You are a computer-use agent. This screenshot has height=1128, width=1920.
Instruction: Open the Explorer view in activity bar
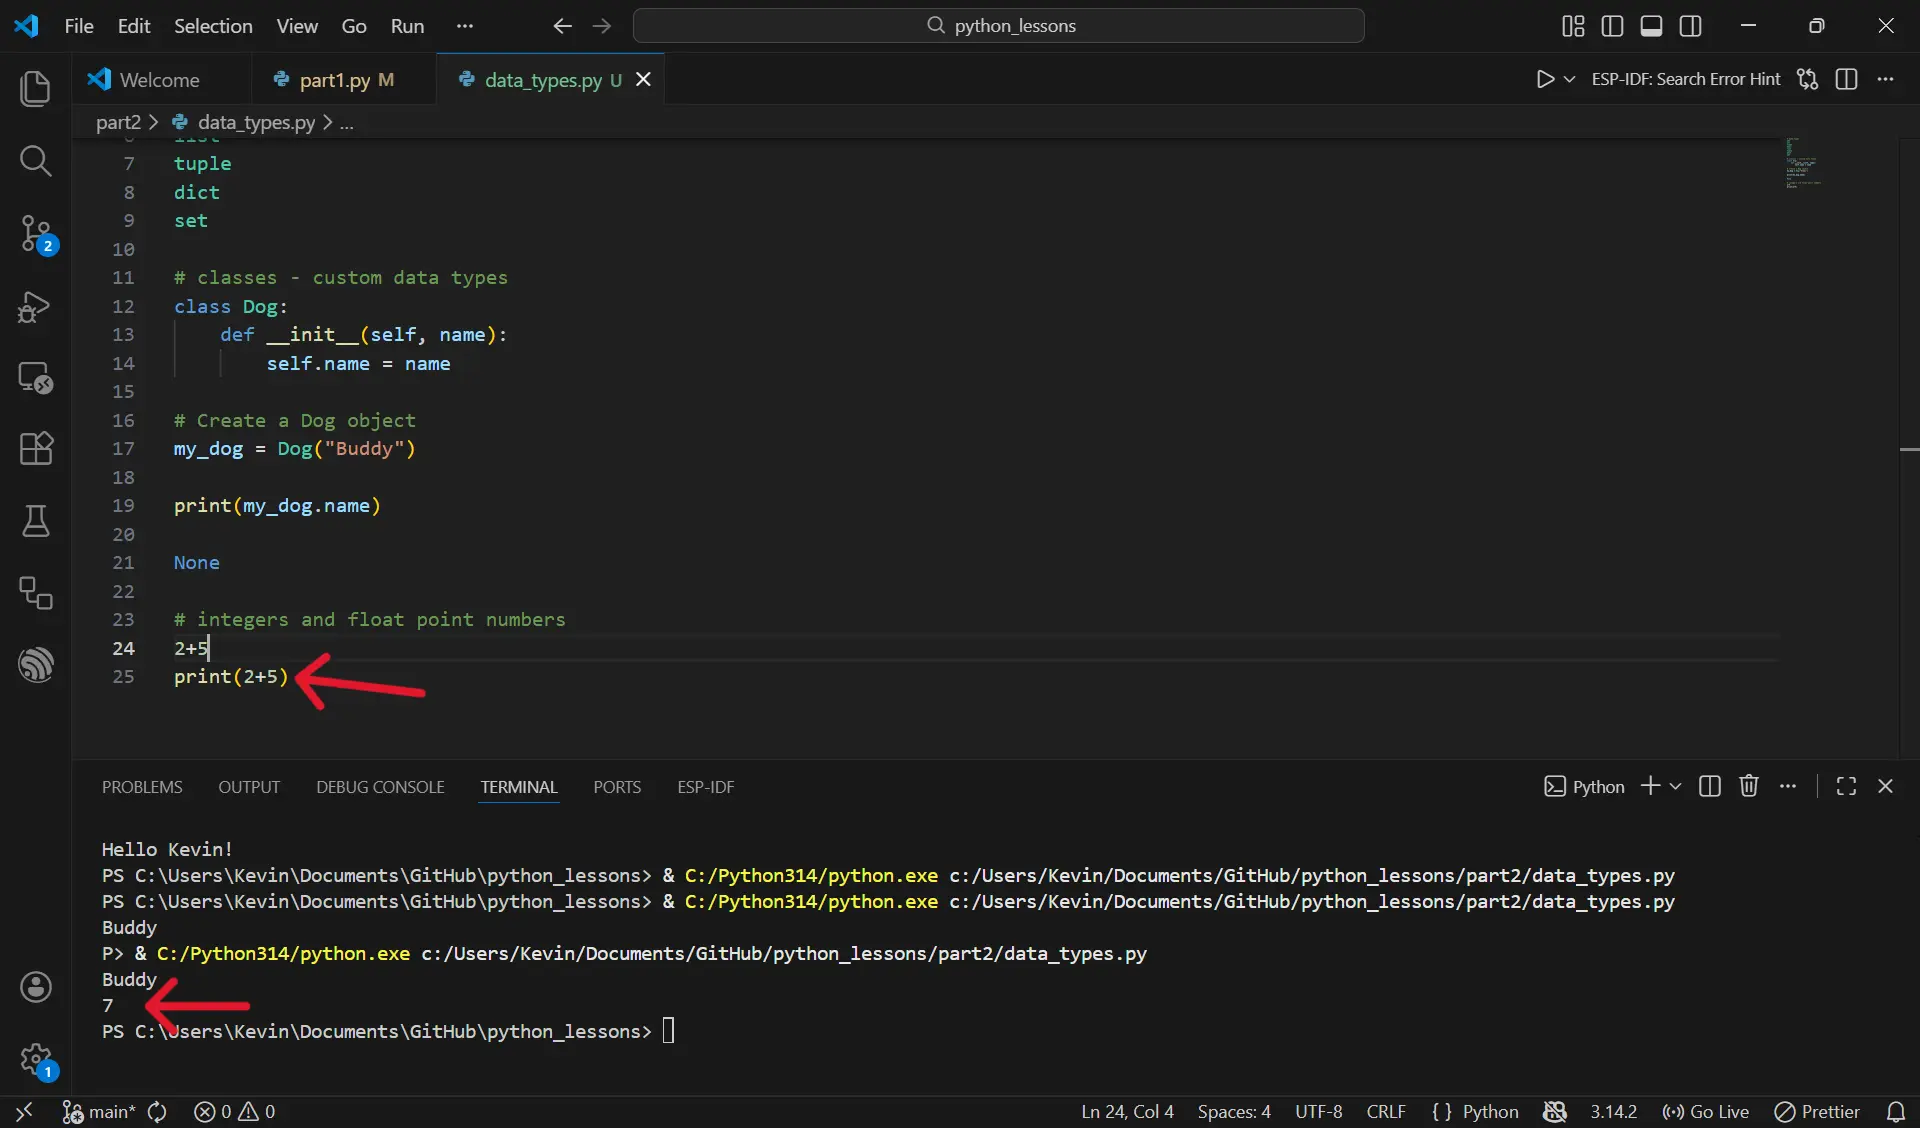(36, 88)
